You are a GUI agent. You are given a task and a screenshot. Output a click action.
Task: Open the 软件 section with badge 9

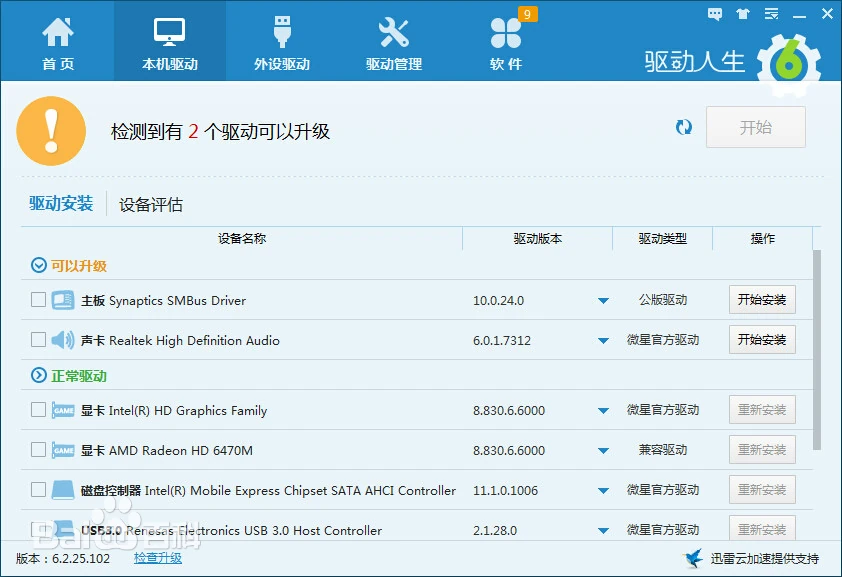point(505,40)
